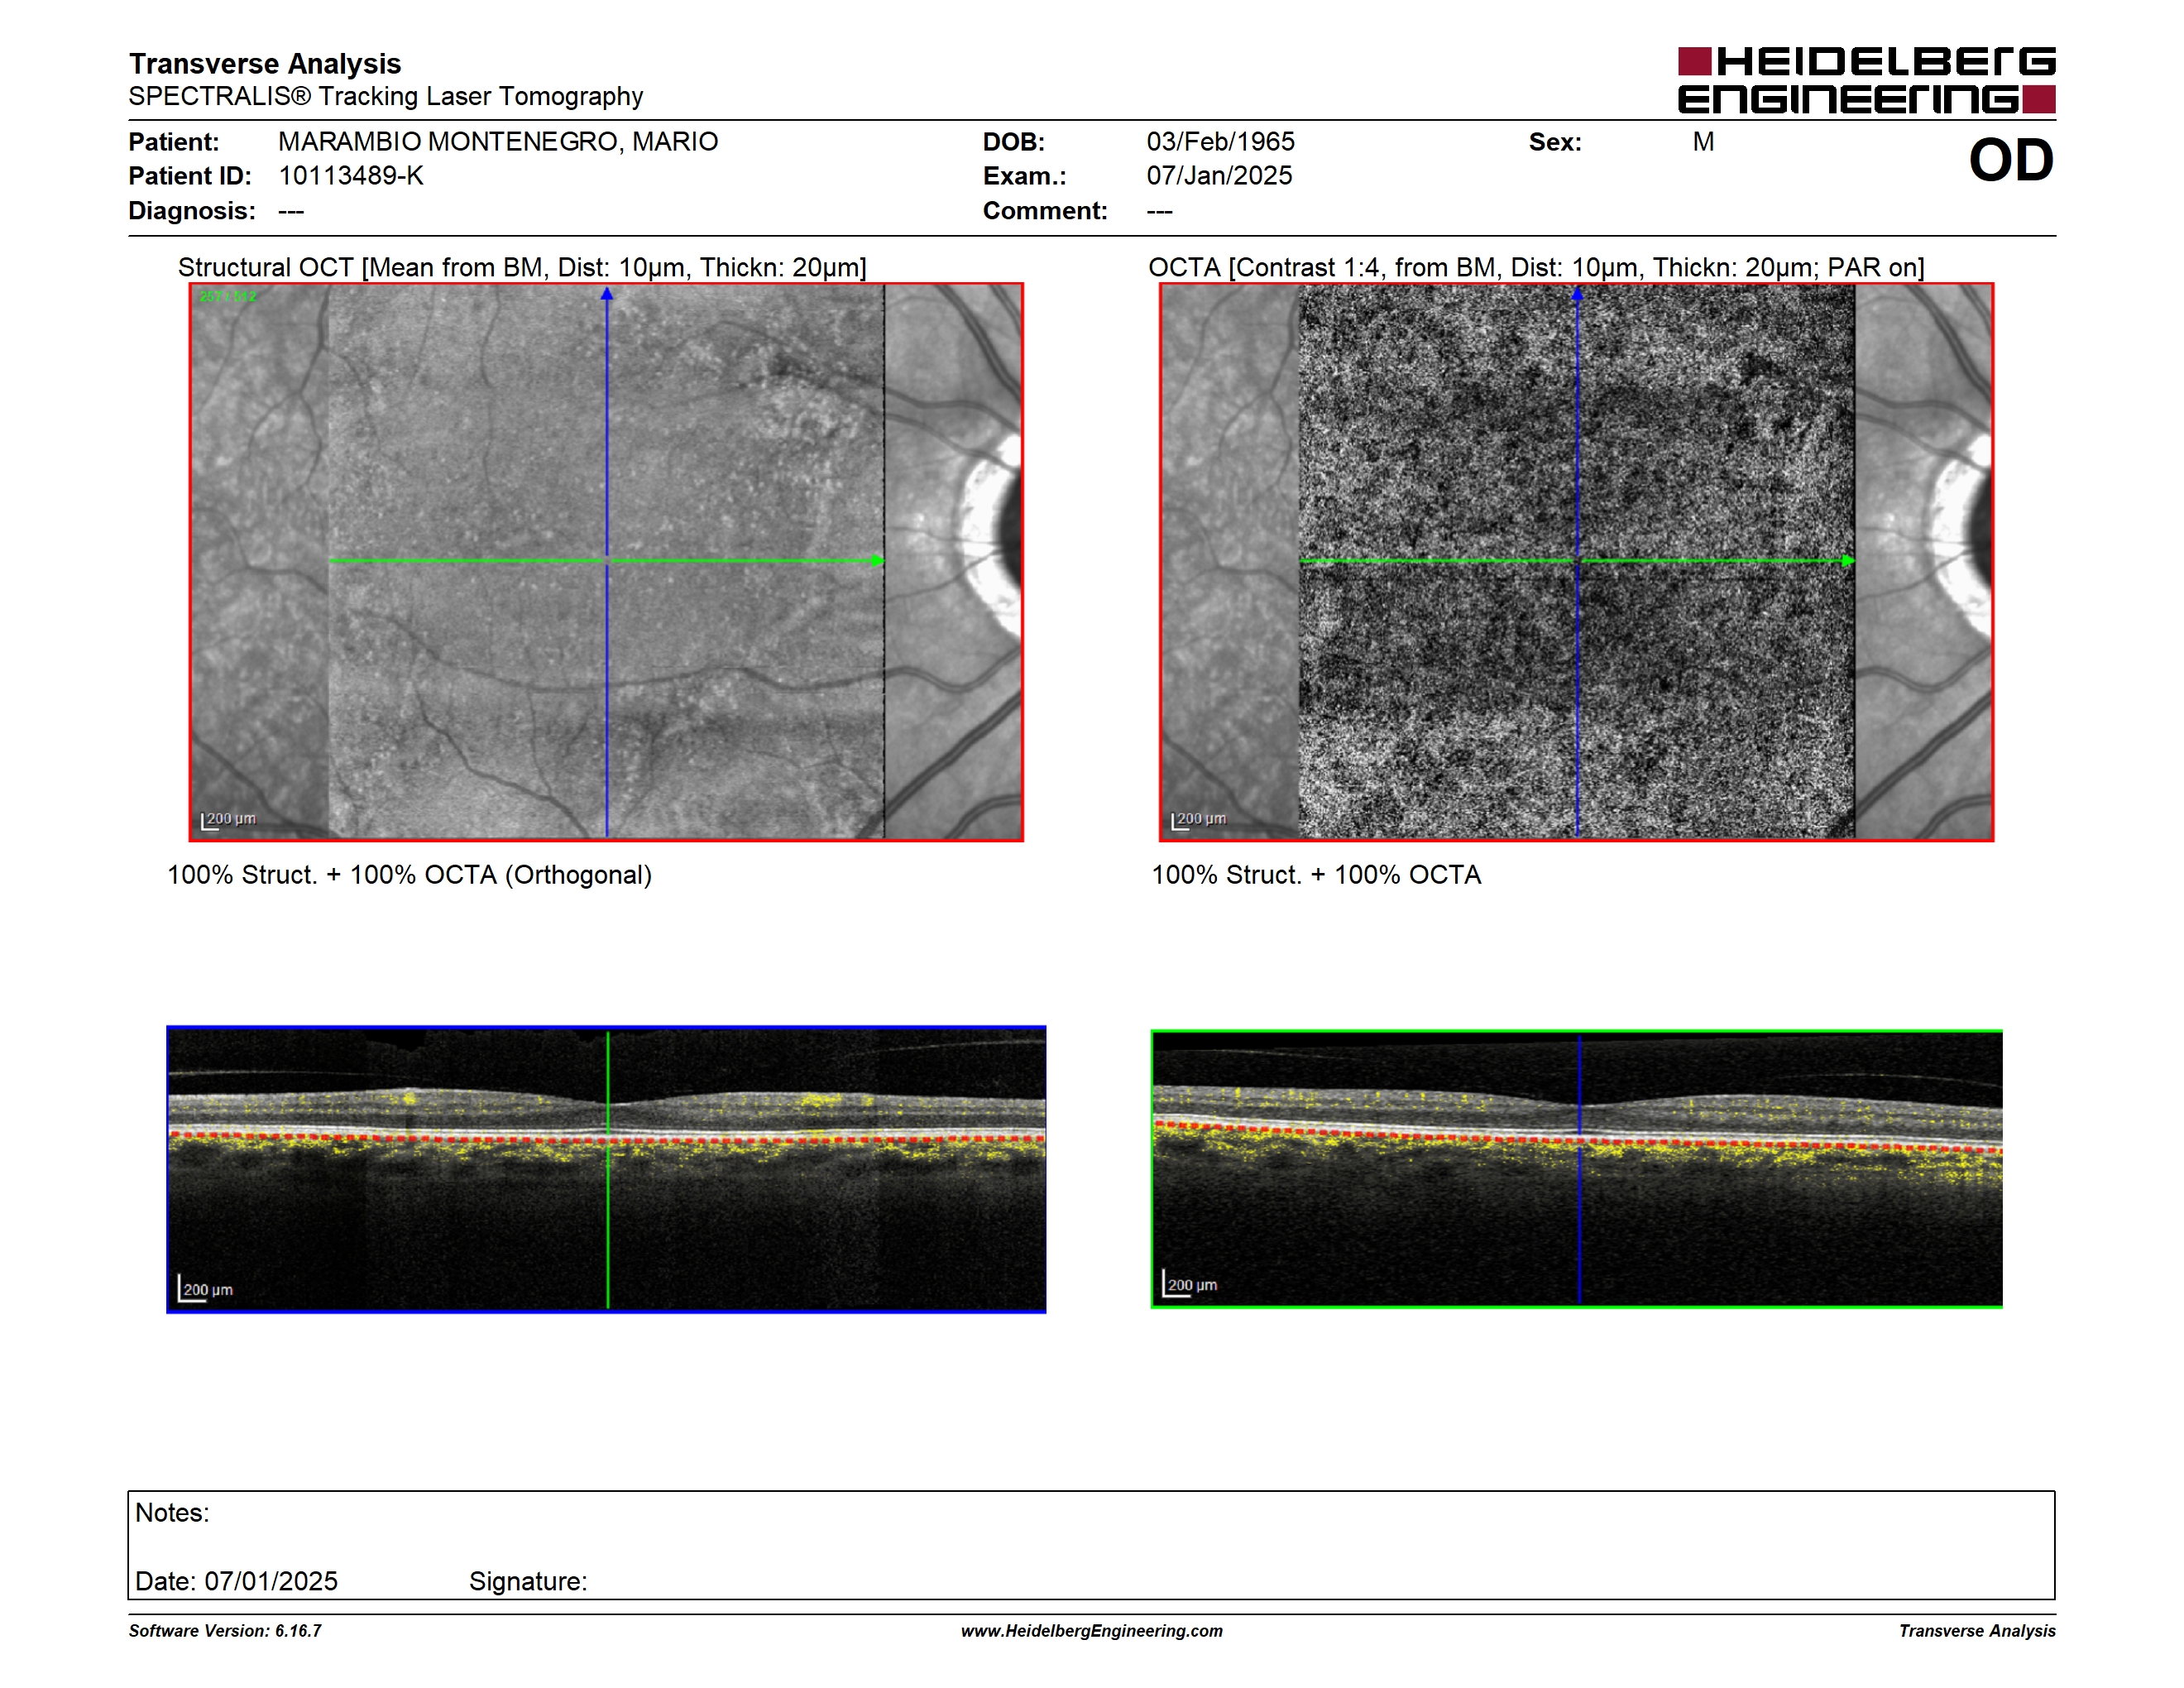Click the Software Version: 6.16.7 text

click(225, 1631)
